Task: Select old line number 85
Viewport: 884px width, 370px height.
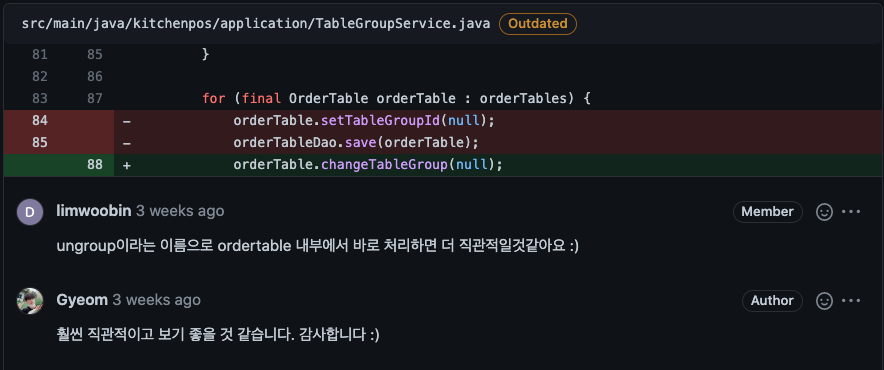Action: (x=39, y=143)
